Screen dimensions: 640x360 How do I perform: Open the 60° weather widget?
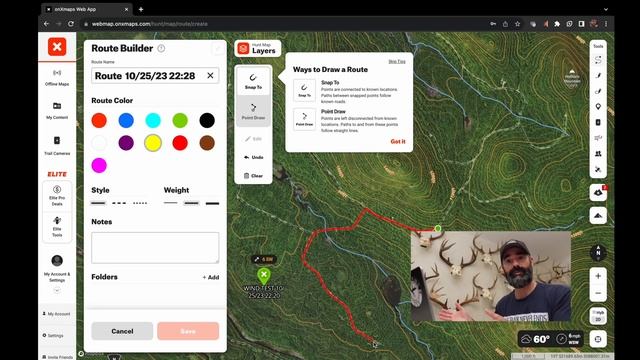click(550, 339)
